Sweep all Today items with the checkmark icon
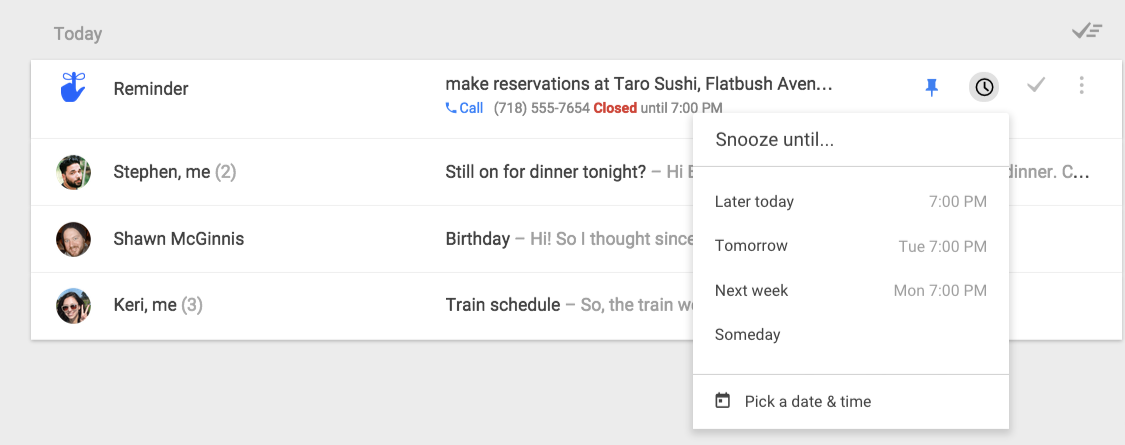 pos(1086,31)
